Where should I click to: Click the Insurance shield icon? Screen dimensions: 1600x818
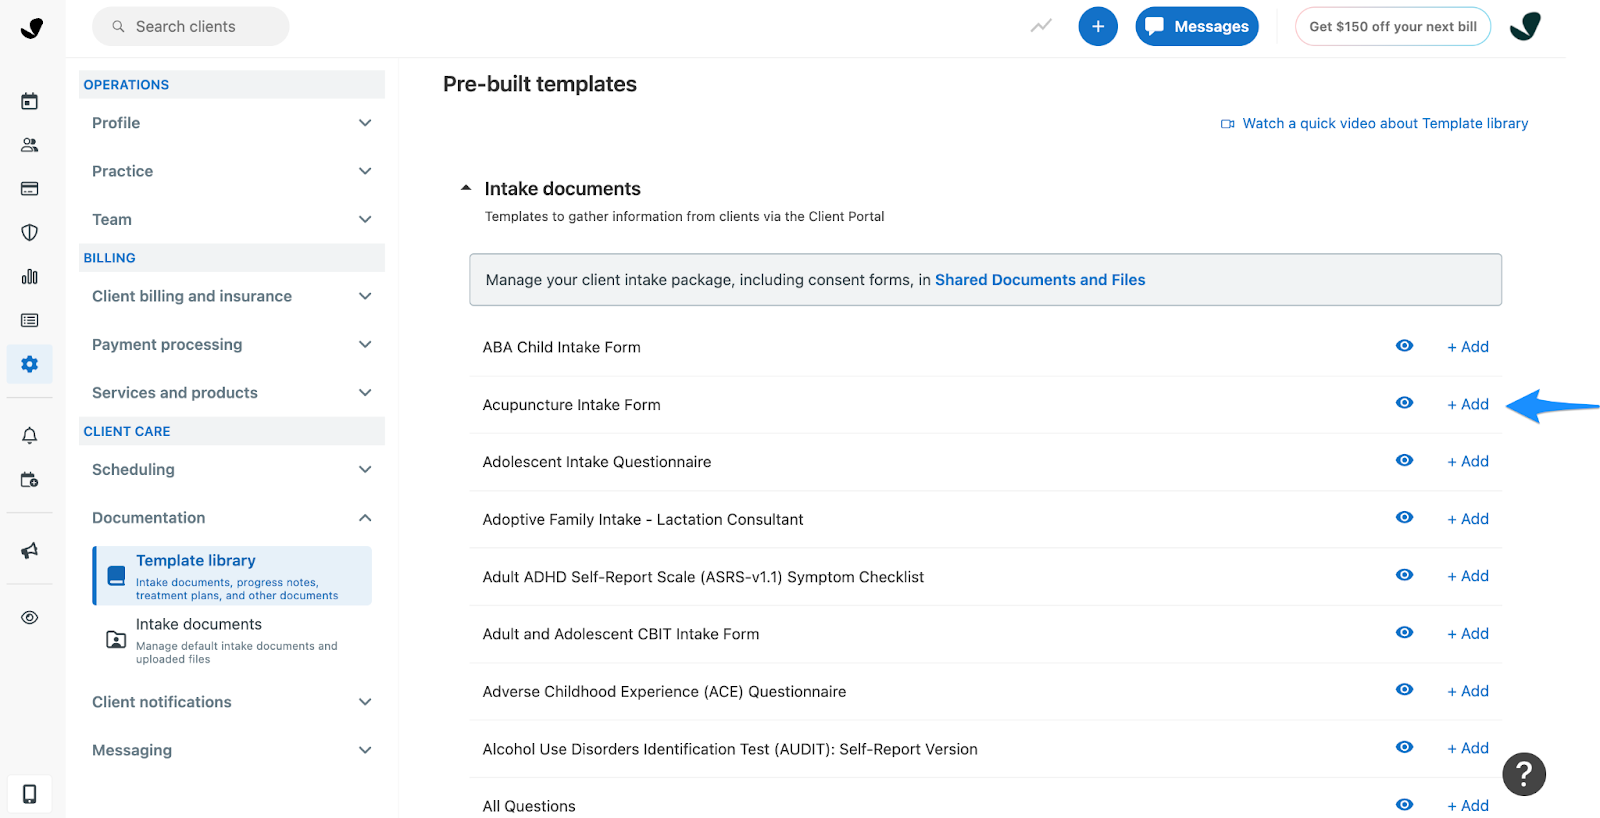coord(29,232)
